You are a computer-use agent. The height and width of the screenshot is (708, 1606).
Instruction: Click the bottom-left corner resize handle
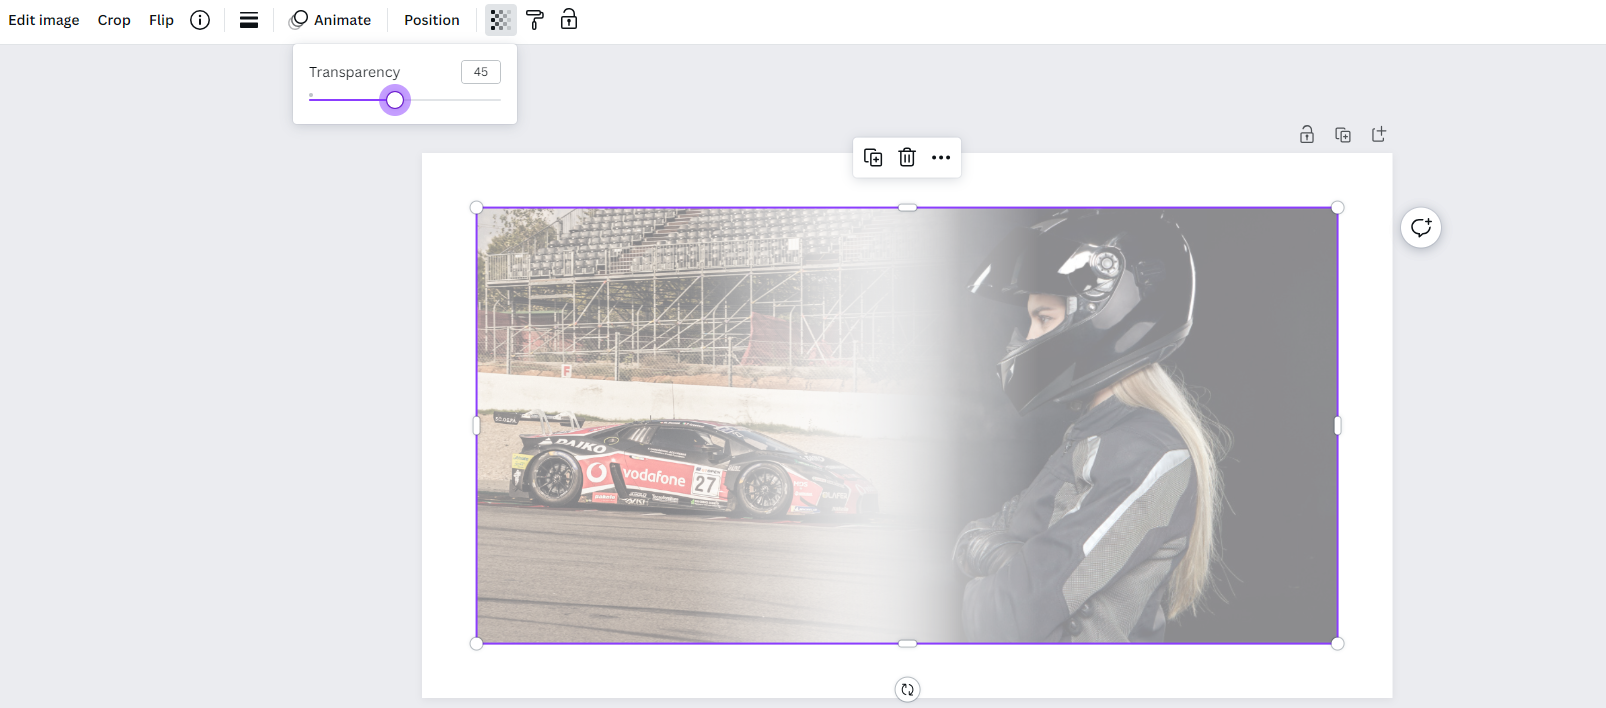477,644
